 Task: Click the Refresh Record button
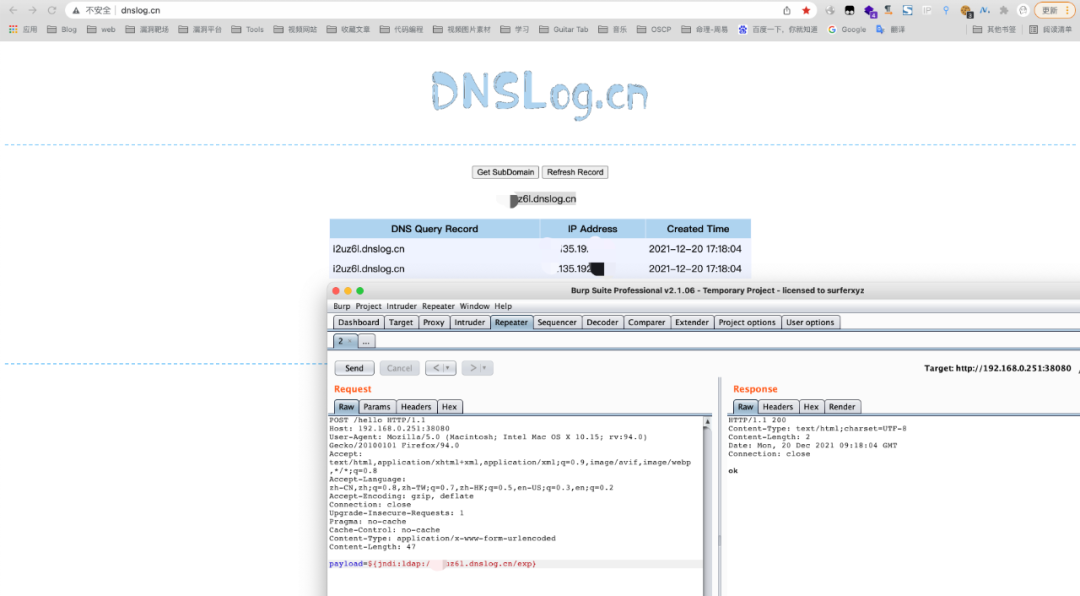pos(574,172)
